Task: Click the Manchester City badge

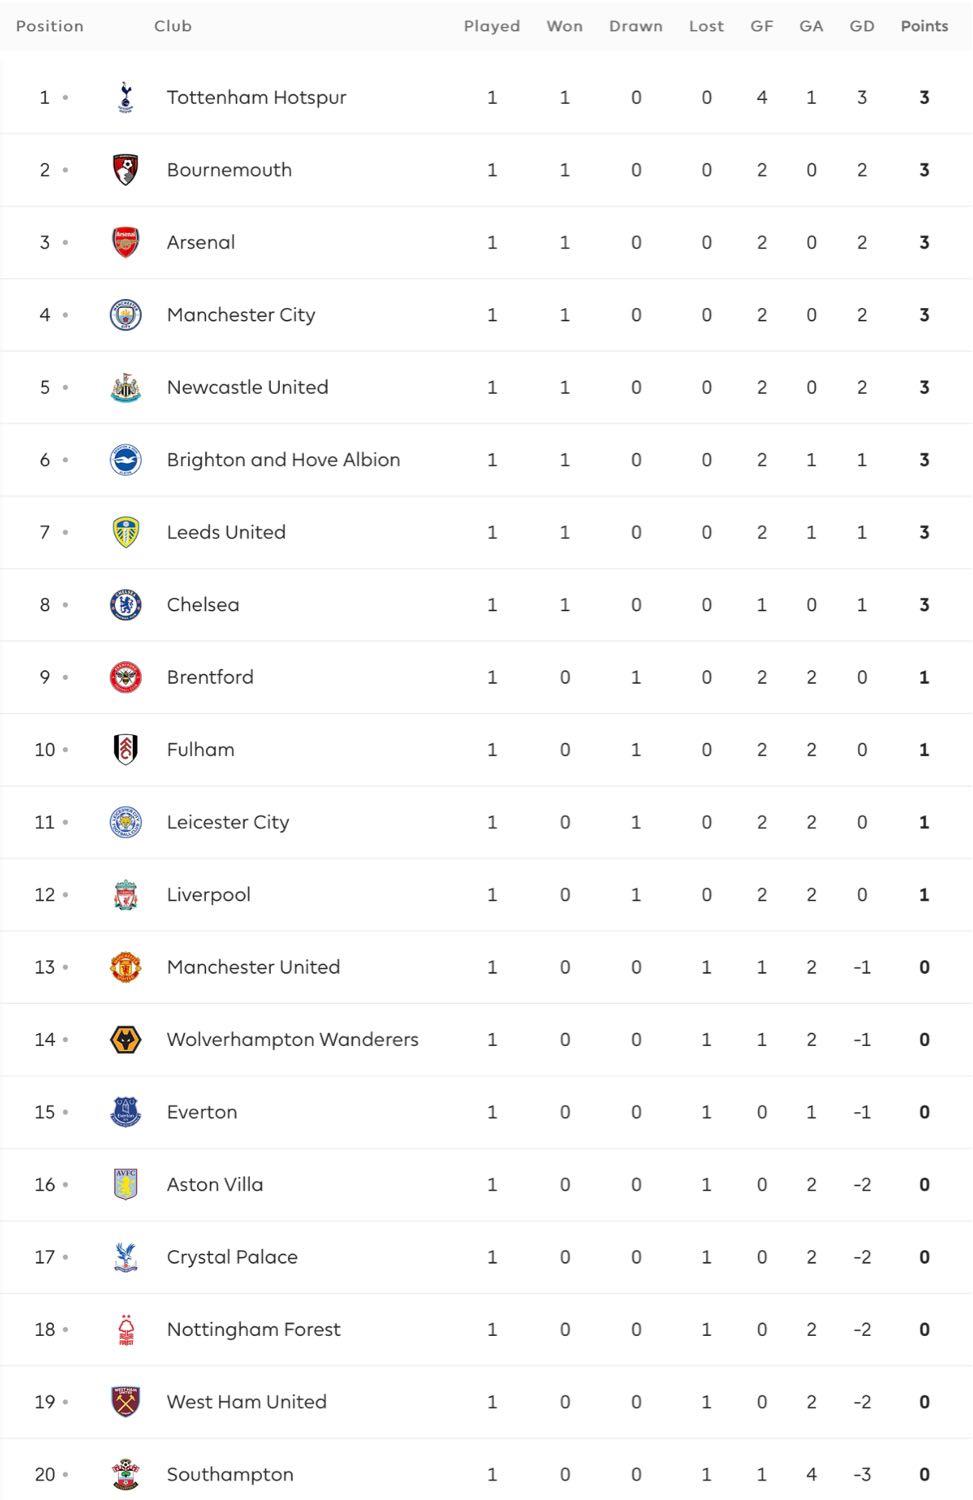Action: coord(125,315)
